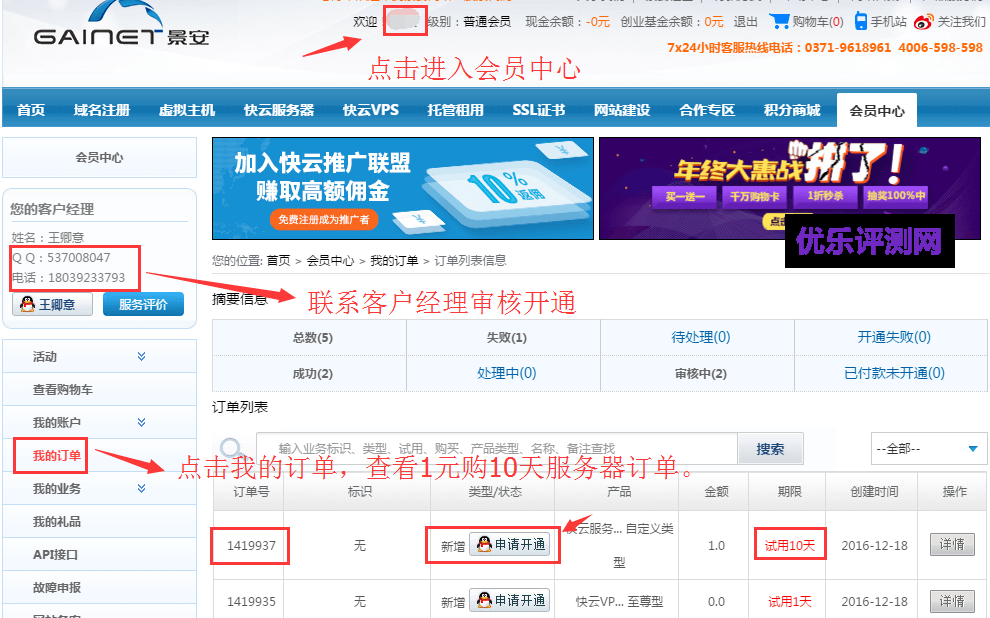990x618 pixels.
Task: Go to the 域名注册 nav menu
Action: (x=101, y=110)
